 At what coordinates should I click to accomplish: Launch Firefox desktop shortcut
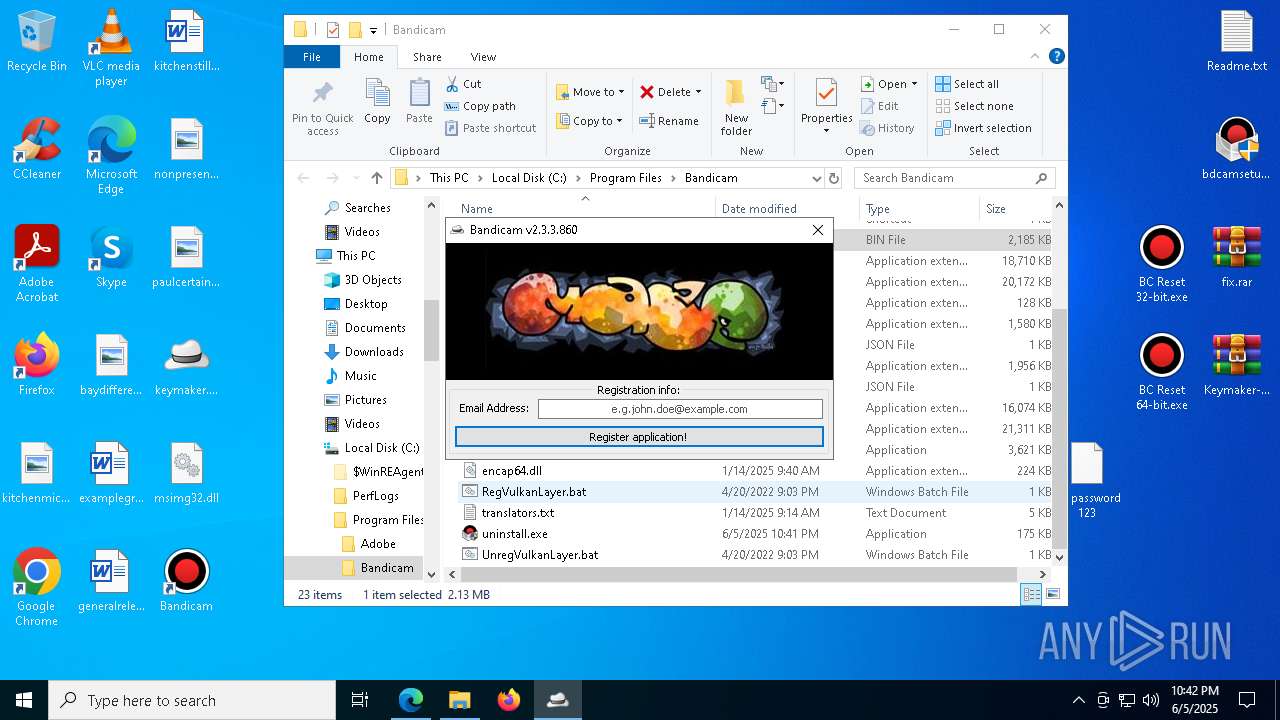pos(36,365)
